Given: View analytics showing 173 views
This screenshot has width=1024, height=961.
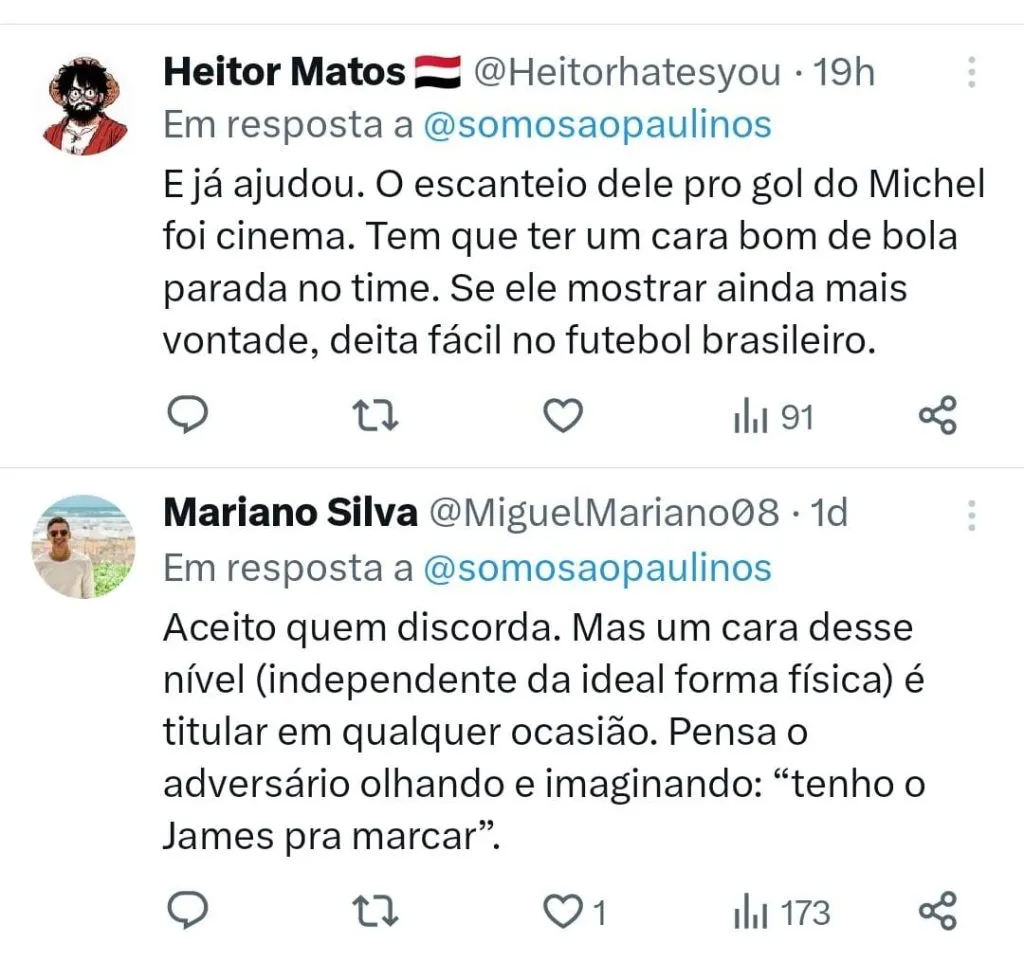Looking at the screenshot, I should tap(782, 912).
